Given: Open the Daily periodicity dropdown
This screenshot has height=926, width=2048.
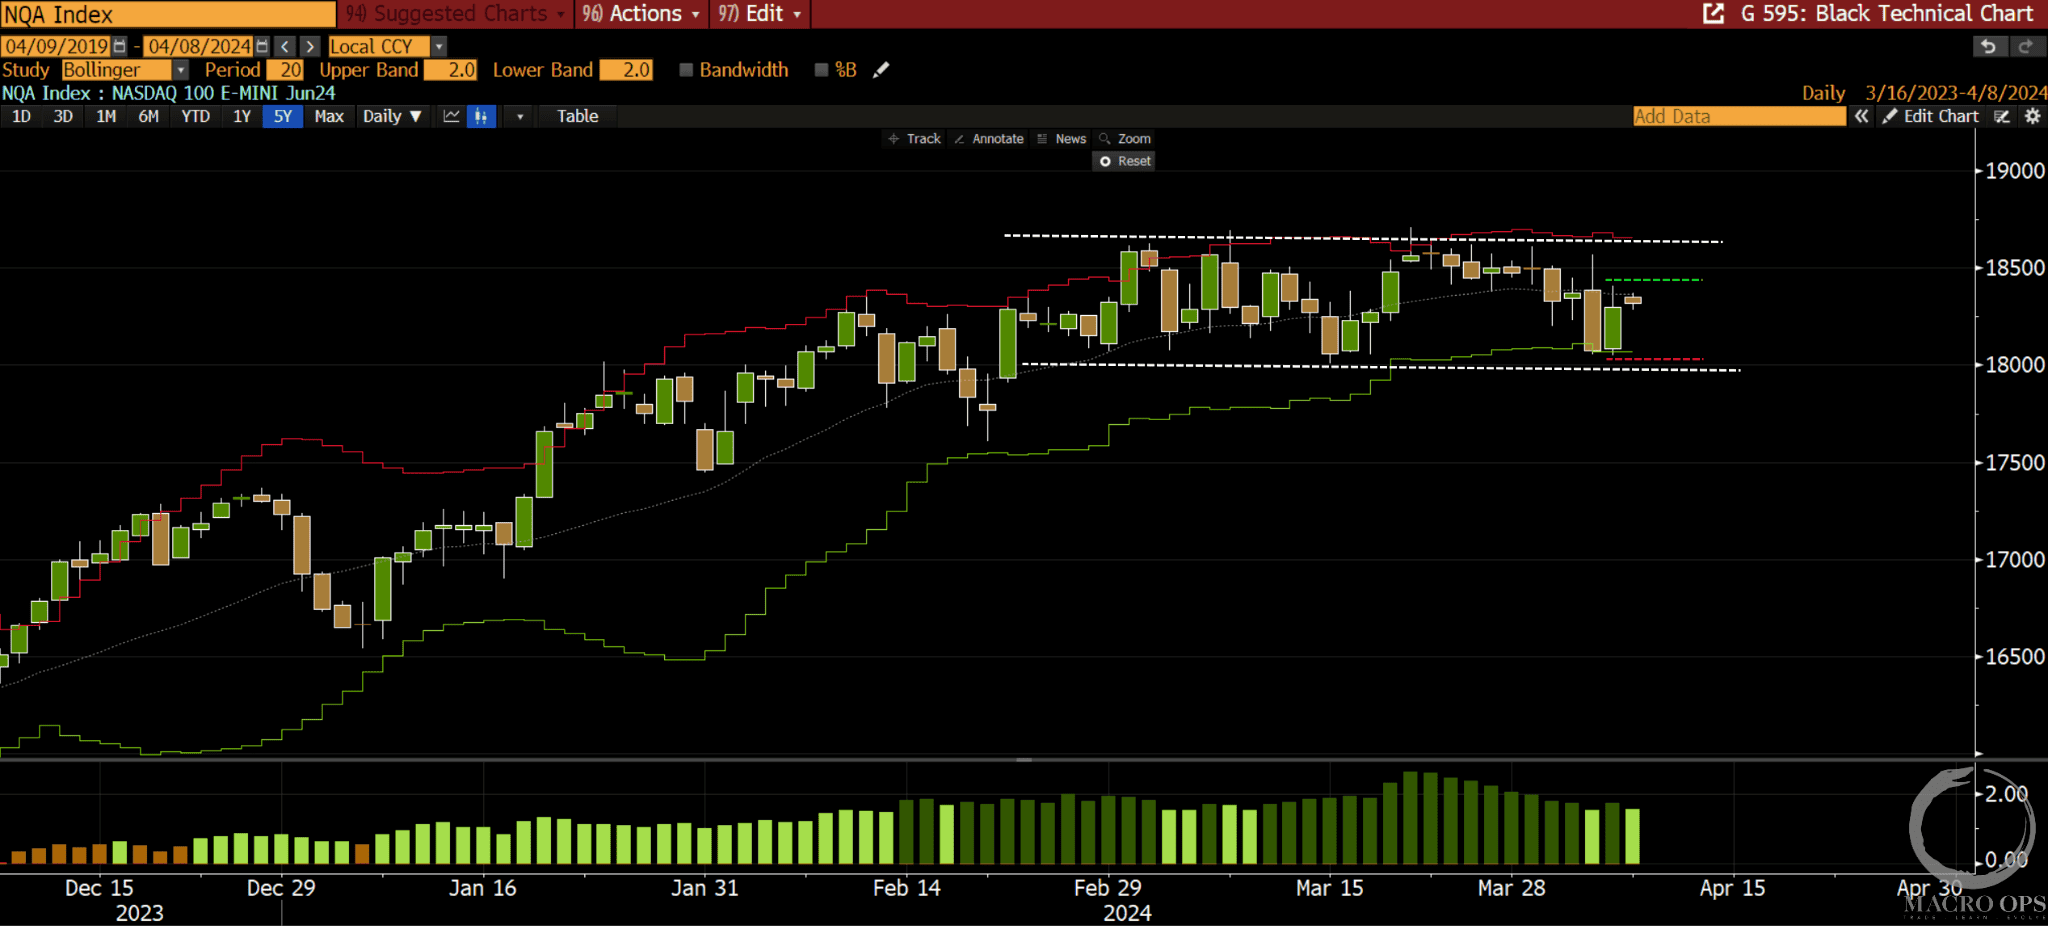Looking at the screenshot, I should click(392, 116).
